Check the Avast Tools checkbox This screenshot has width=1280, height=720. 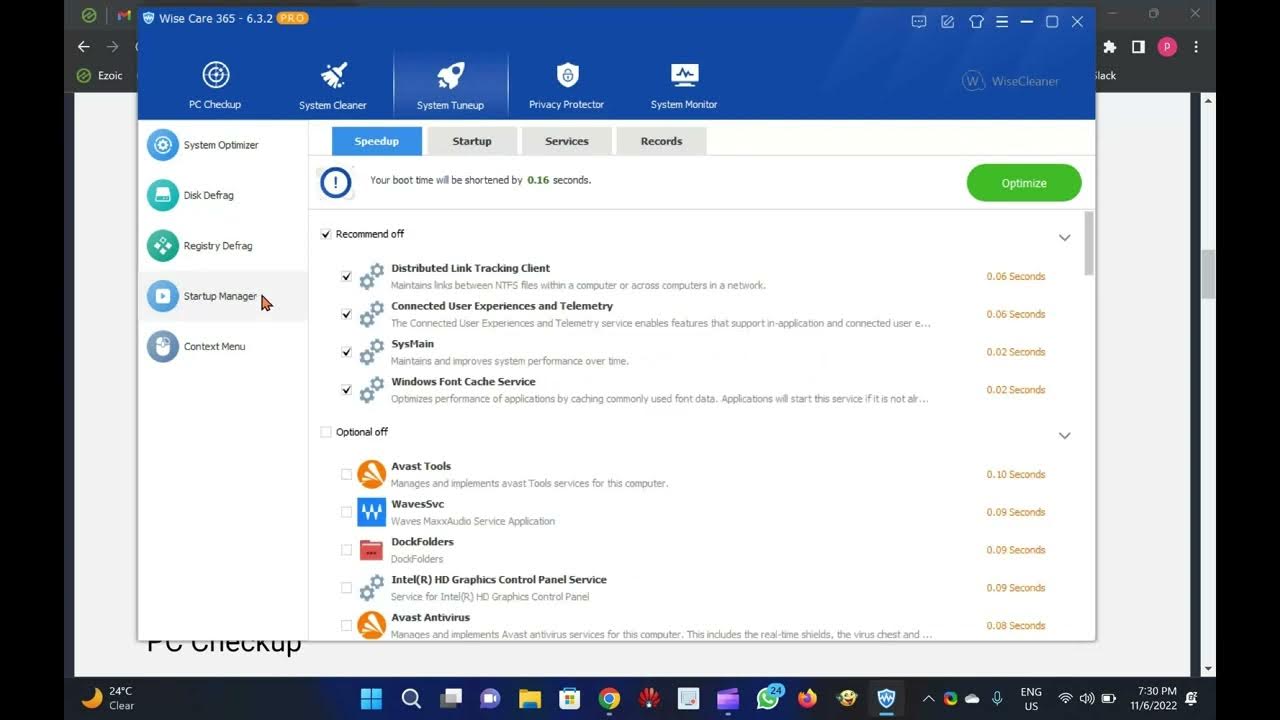(346, 474)
